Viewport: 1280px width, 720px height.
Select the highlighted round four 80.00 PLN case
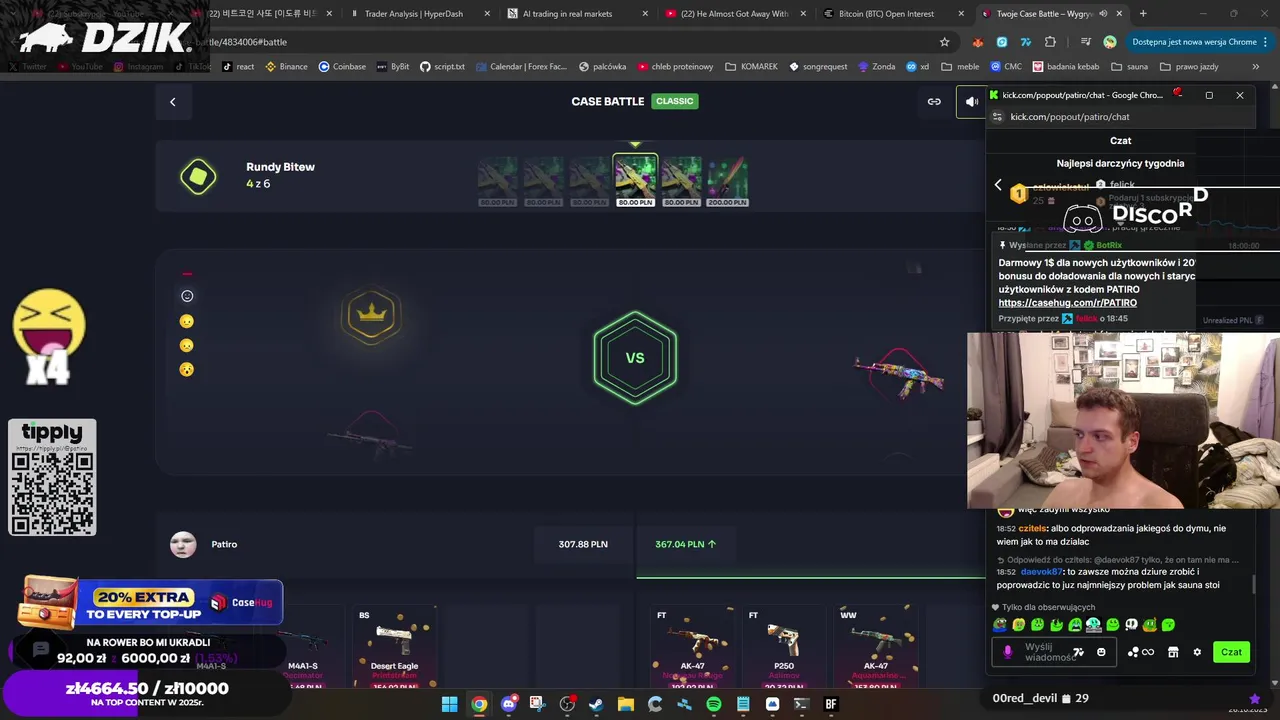coord(635,181)
